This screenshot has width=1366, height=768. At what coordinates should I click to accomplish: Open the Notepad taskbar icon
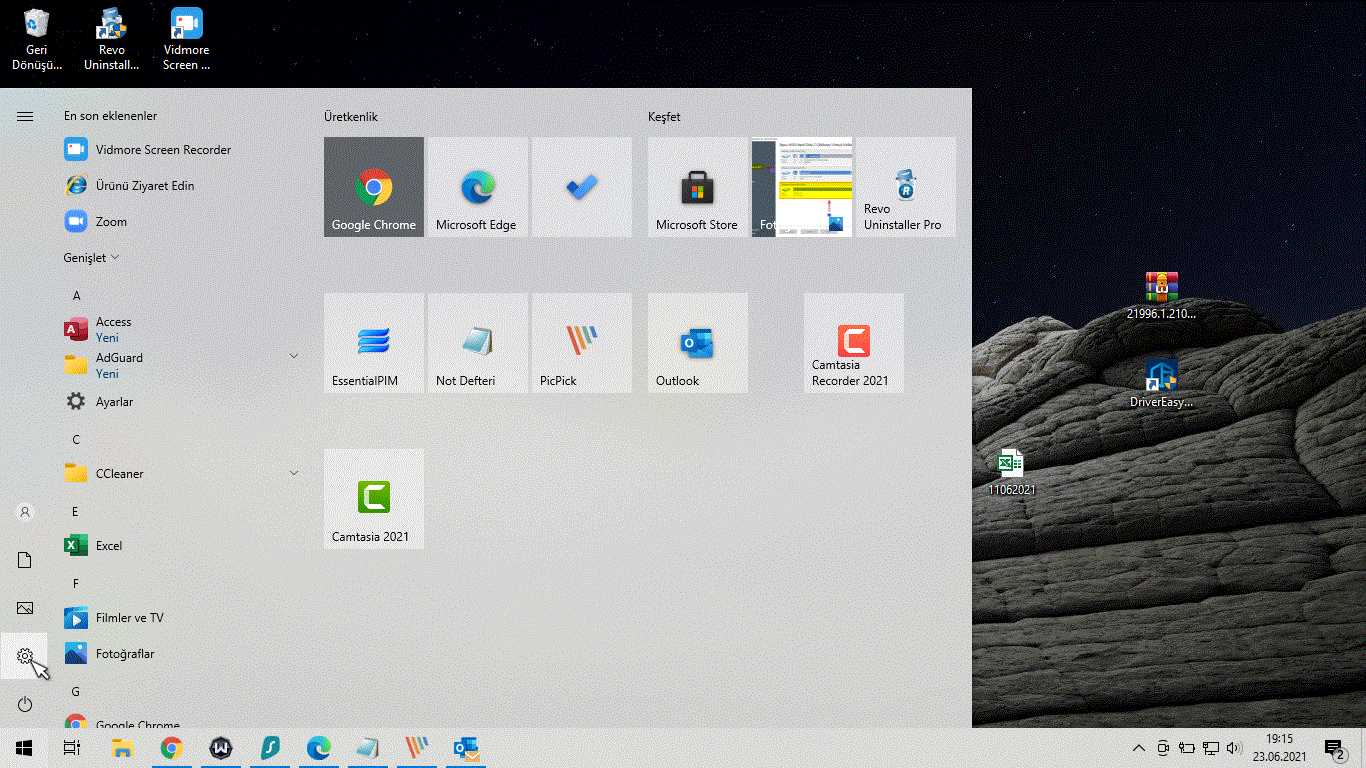[367, 748]
